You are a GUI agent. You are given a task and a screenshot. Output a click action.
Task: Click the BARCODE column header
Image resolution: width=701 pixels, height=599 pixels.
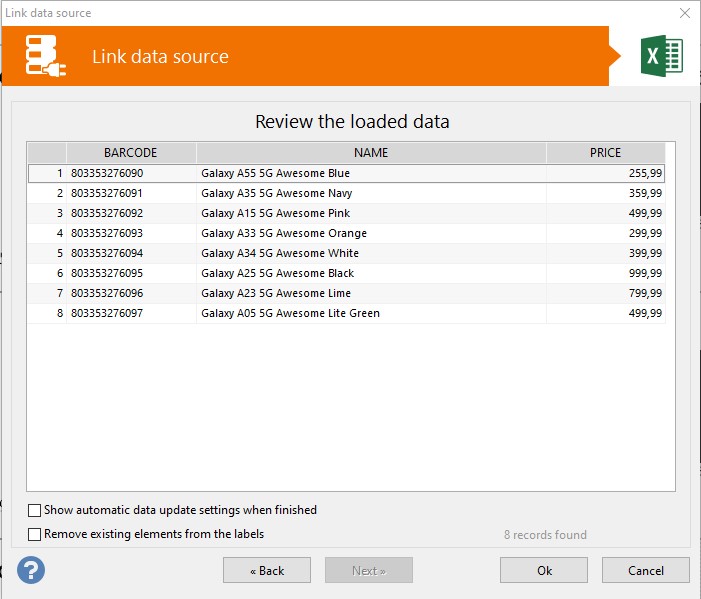click(131, 153)
